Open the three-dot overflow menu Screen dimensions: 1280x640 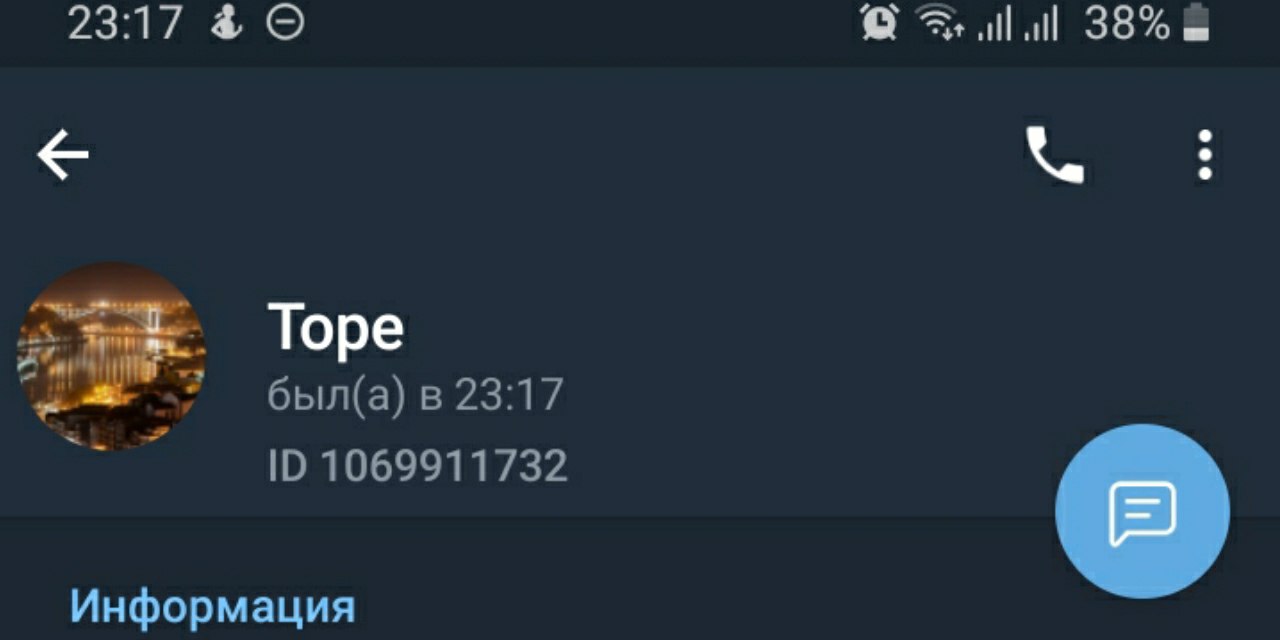click(1205, 155)
